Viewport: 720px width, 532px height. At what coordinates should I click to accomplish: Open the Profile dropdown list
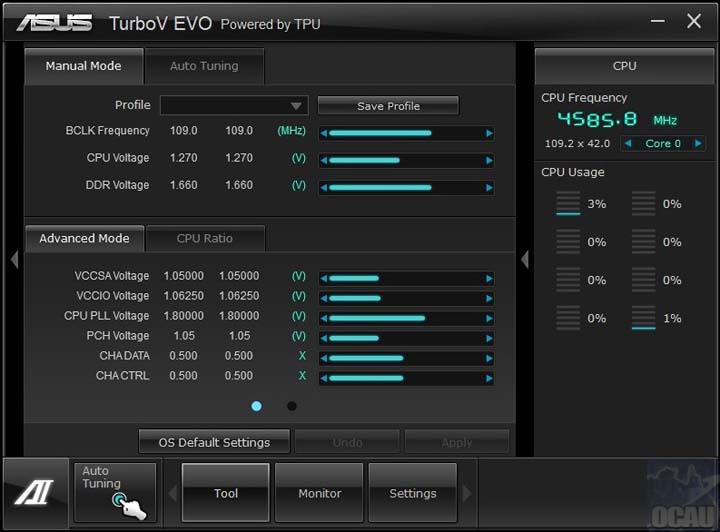[234, 106]
